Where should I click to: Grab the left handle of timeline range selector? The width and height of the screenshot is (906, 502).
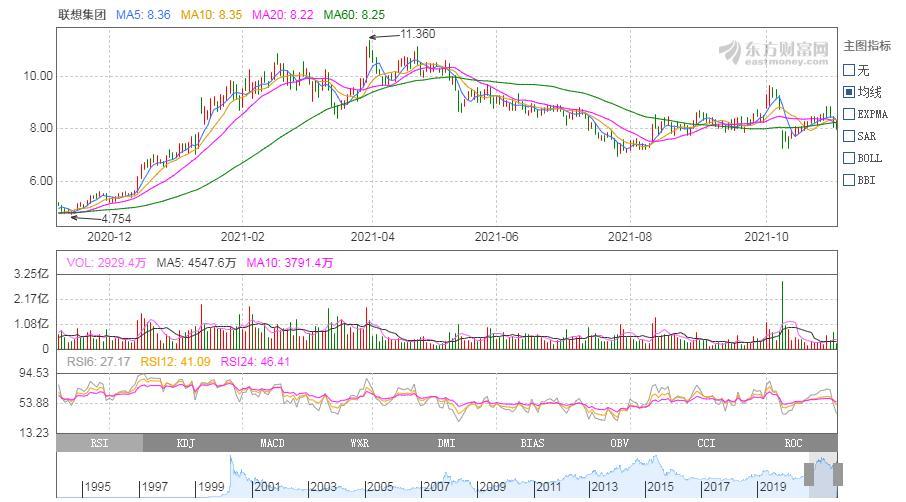tap(809, 474)
